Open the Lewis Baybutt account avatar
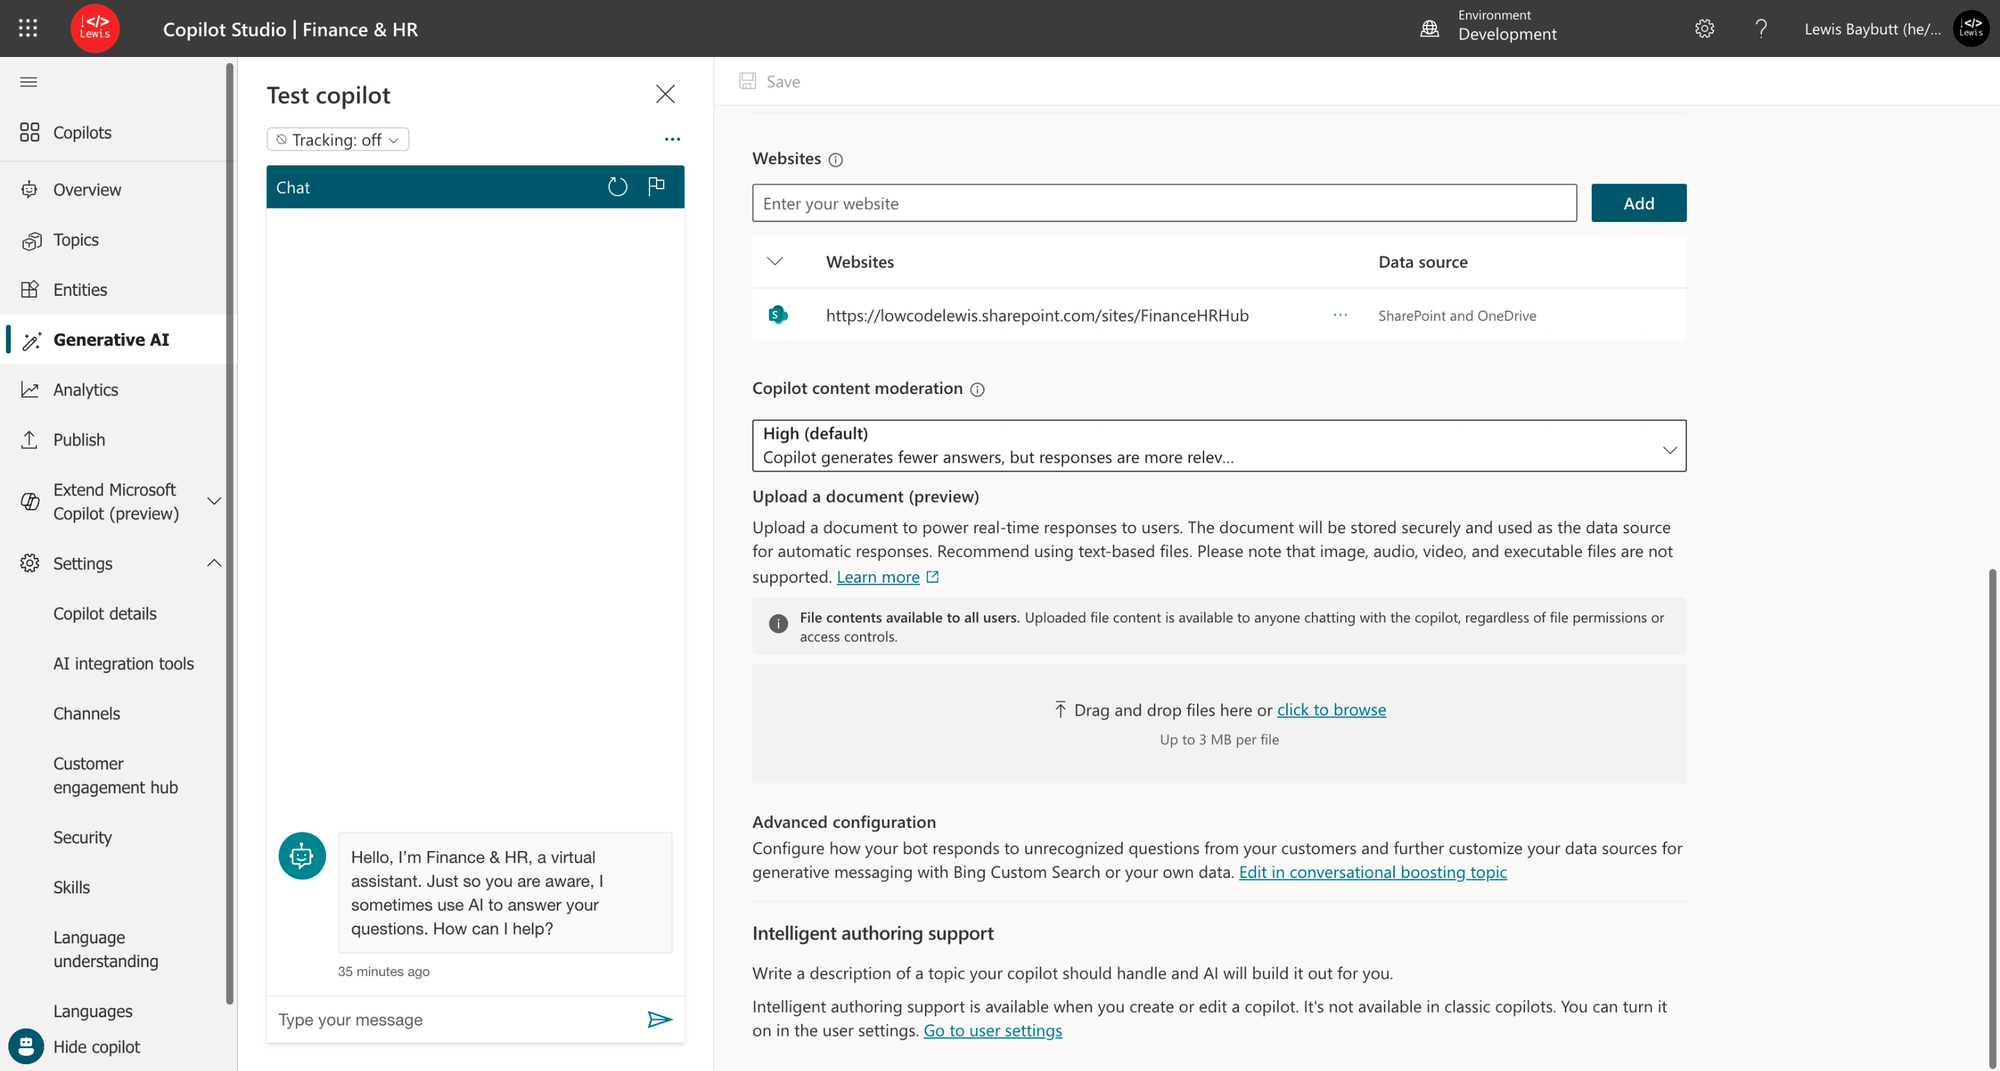 (x=1971, y=28)
